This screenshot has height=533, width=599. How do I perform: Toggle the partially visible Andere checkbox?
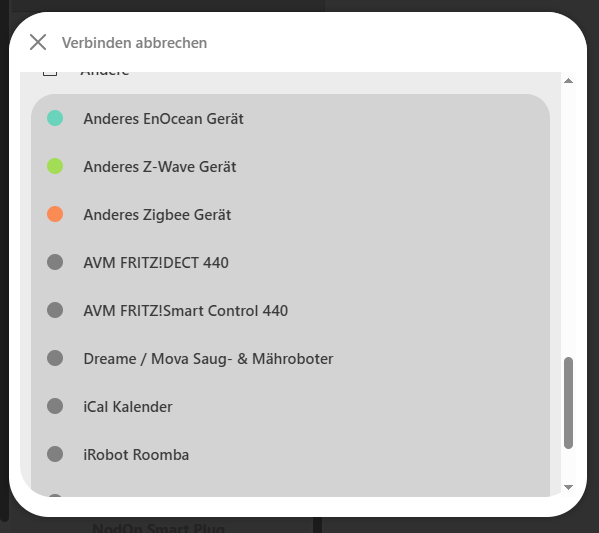(x=50, y=73)
